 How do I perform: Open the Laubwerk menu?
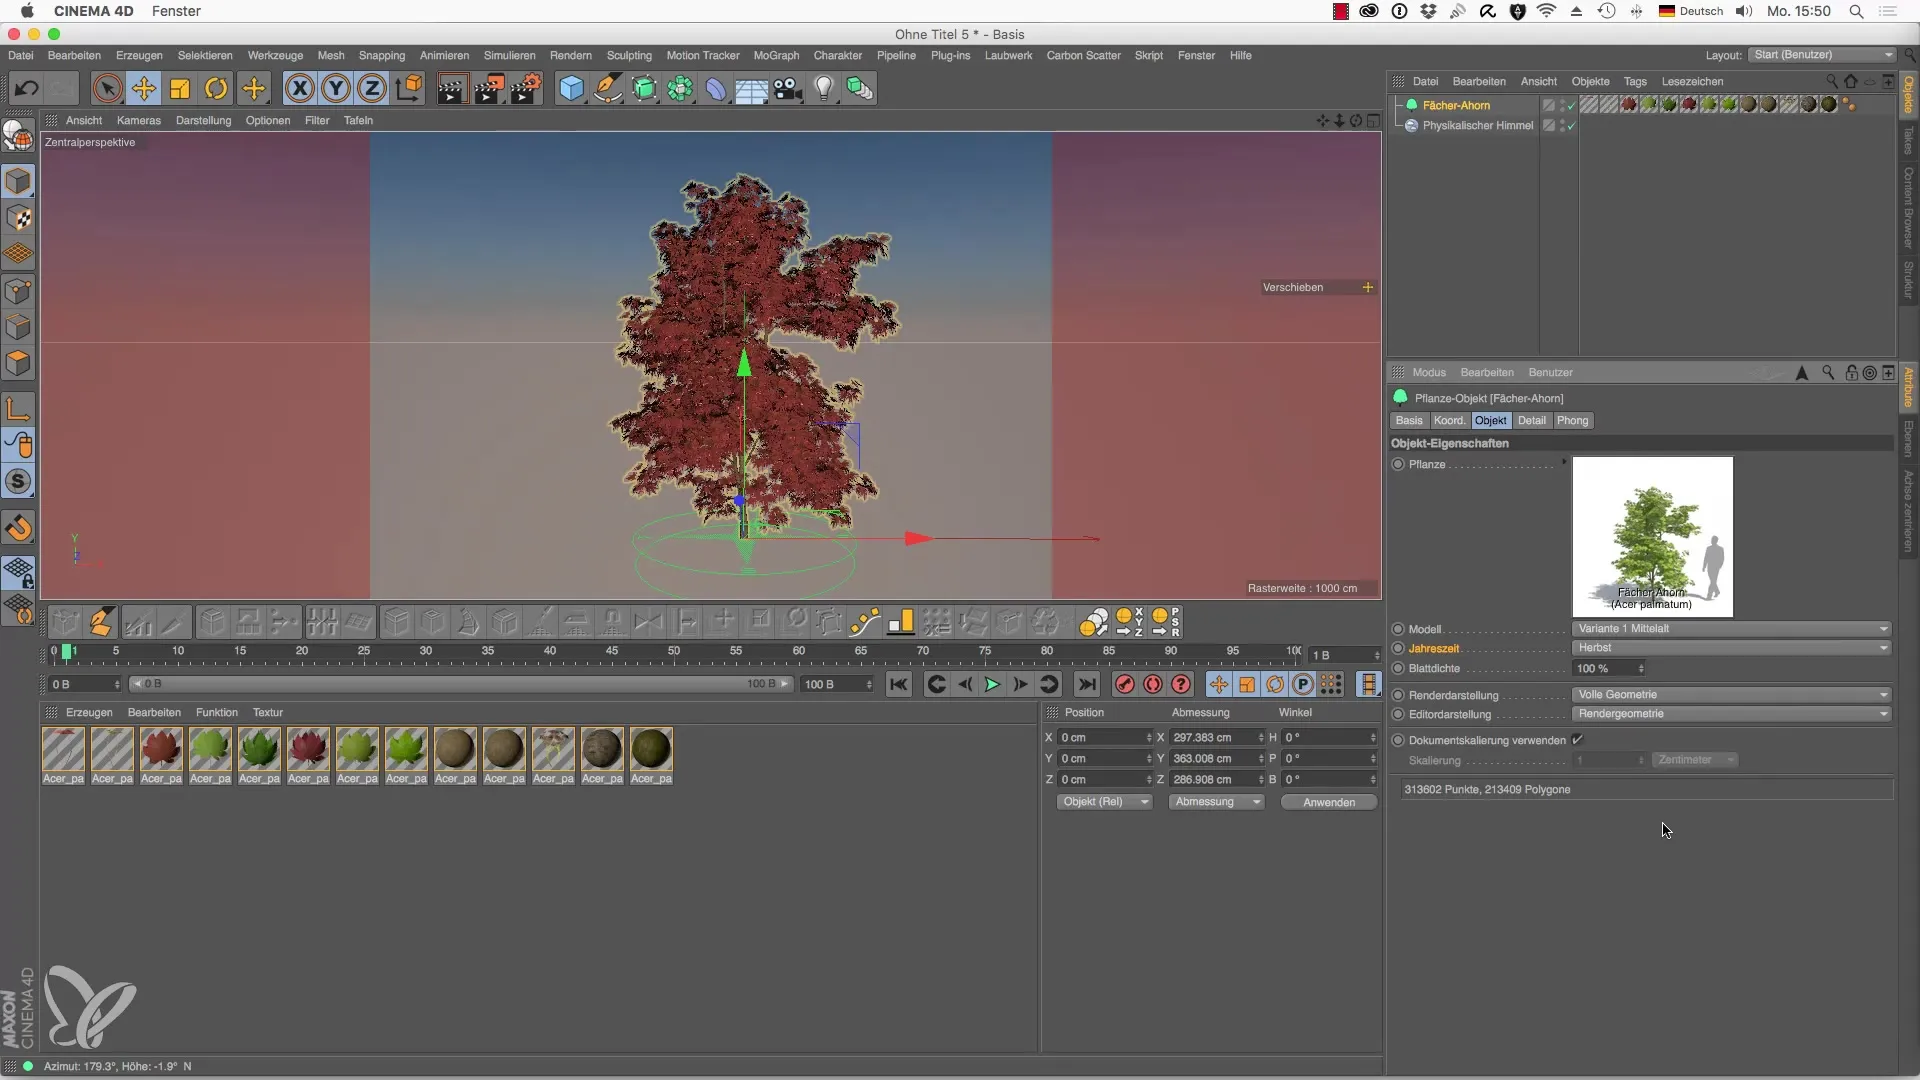coord(1008,56)
